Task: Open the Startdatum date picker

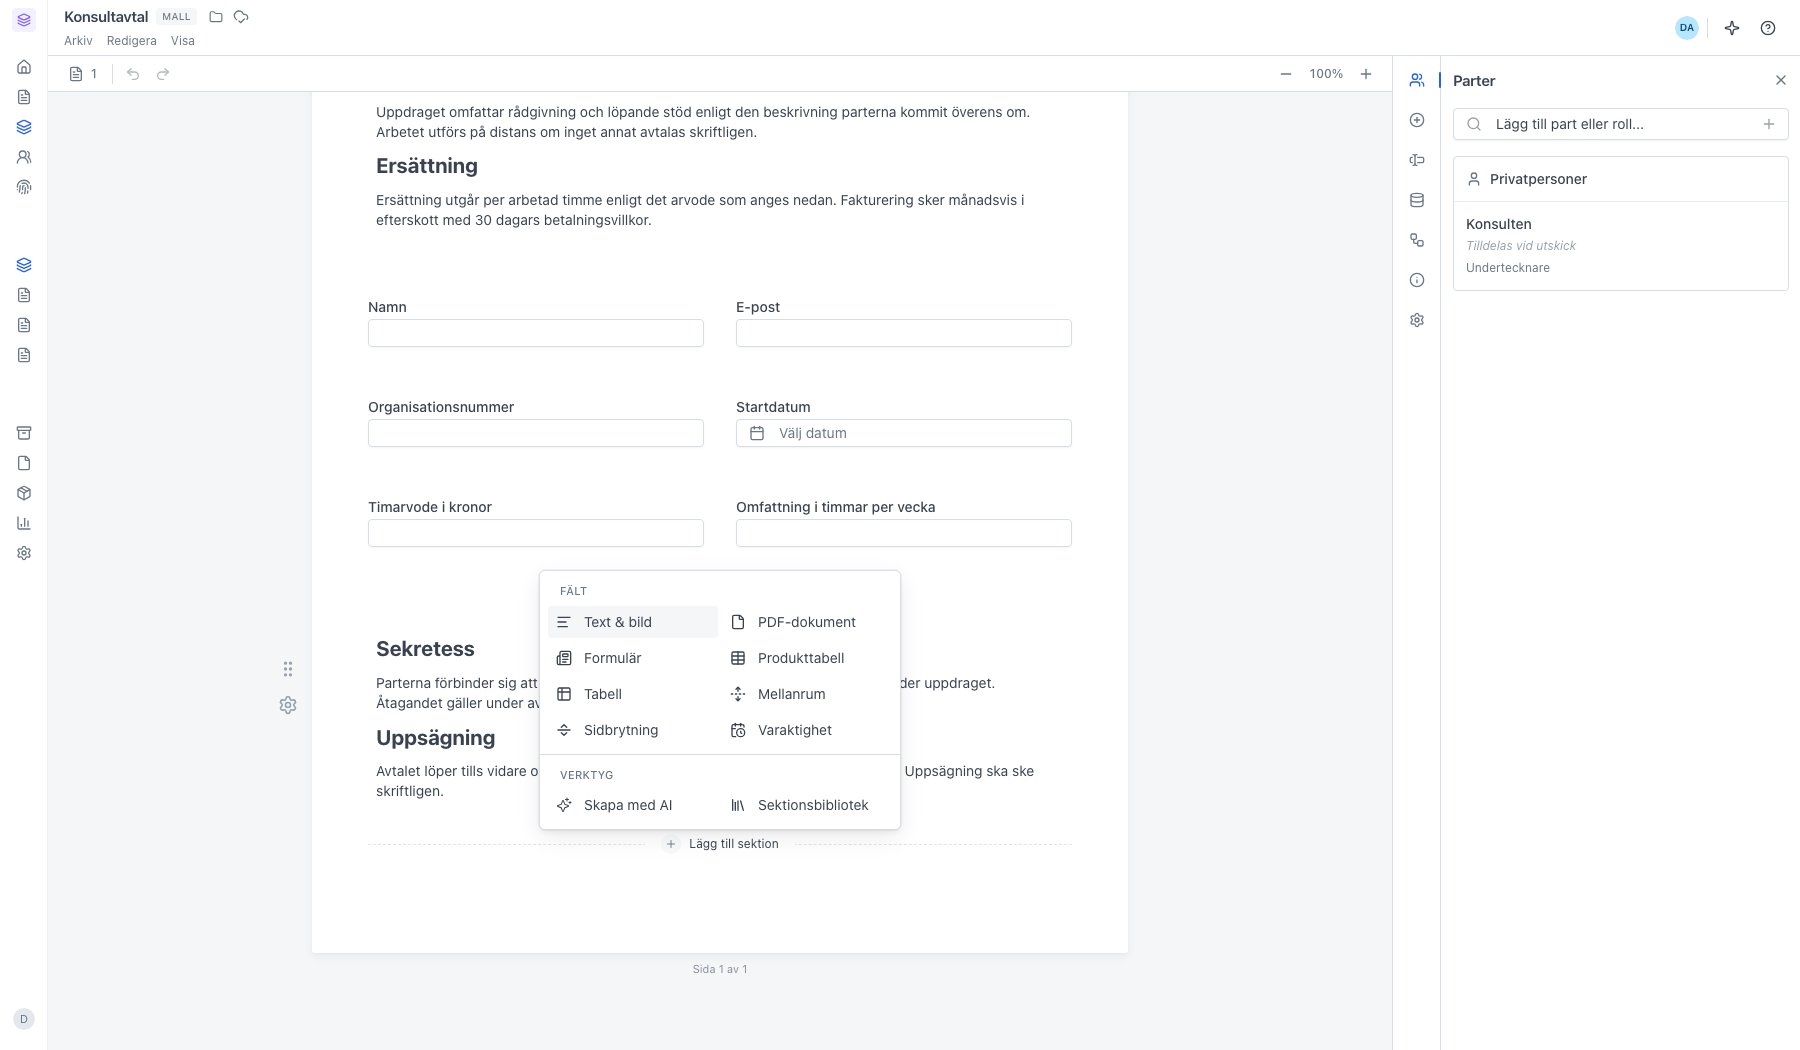Action: tap(904, 433)
